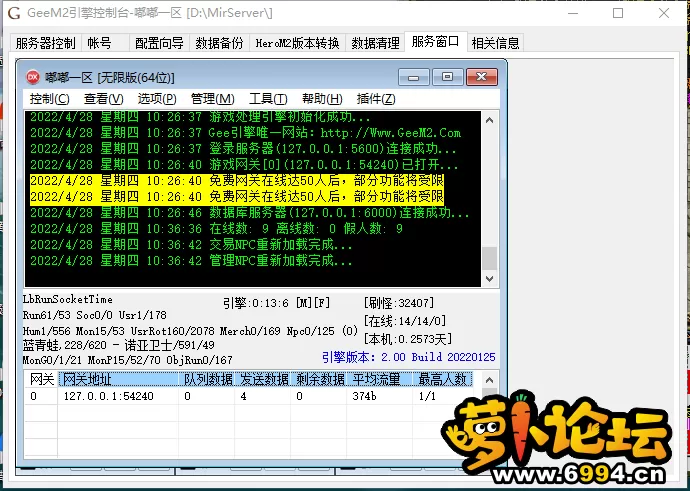Maximize the 嘟嘟一区 inner window

point(448,77)
